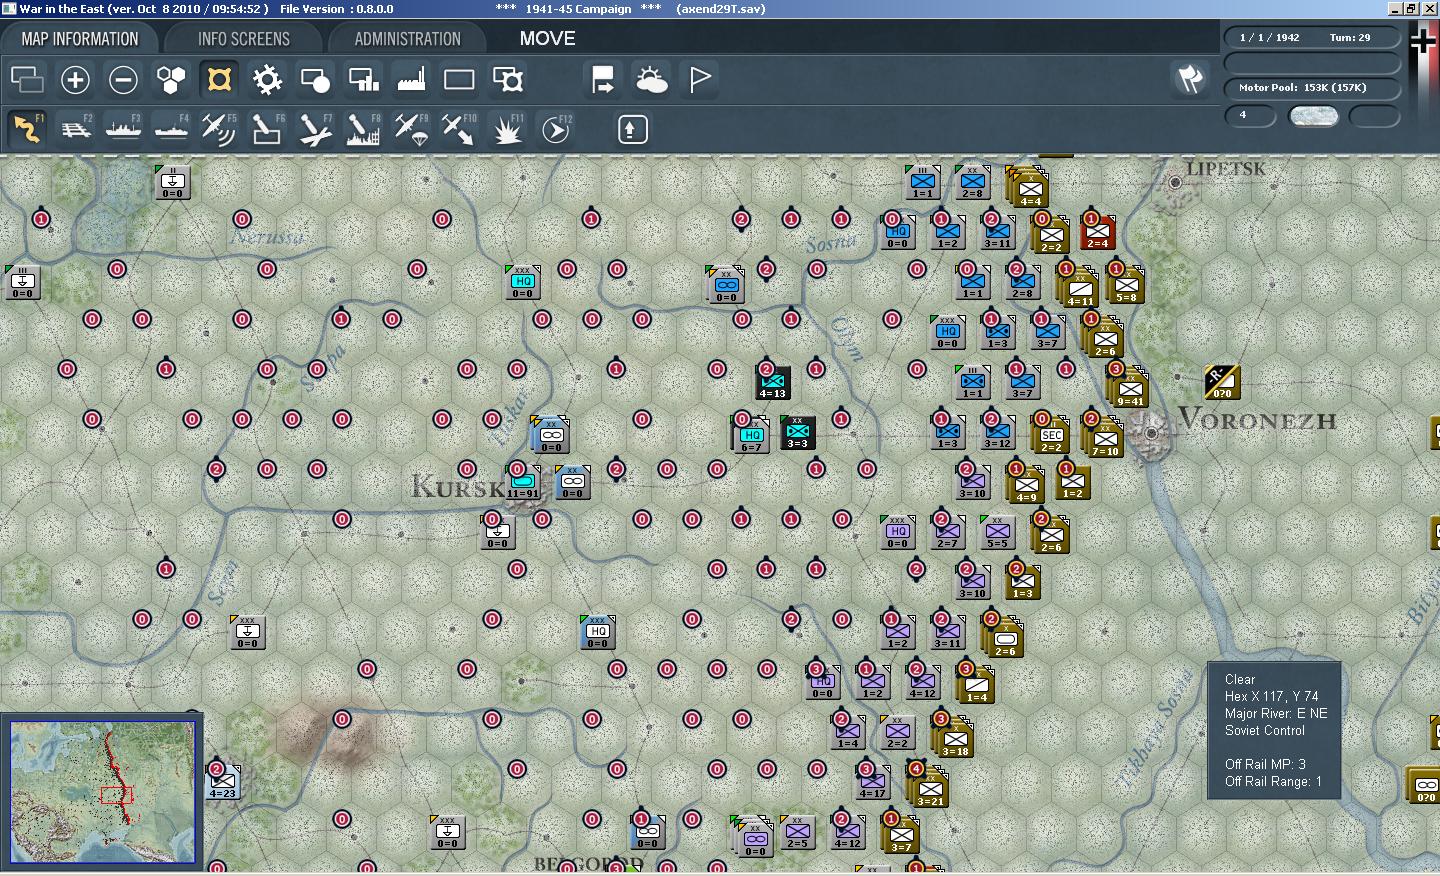
Task: Select the black unit counter 4=13
Action: [x=772, y=382]
